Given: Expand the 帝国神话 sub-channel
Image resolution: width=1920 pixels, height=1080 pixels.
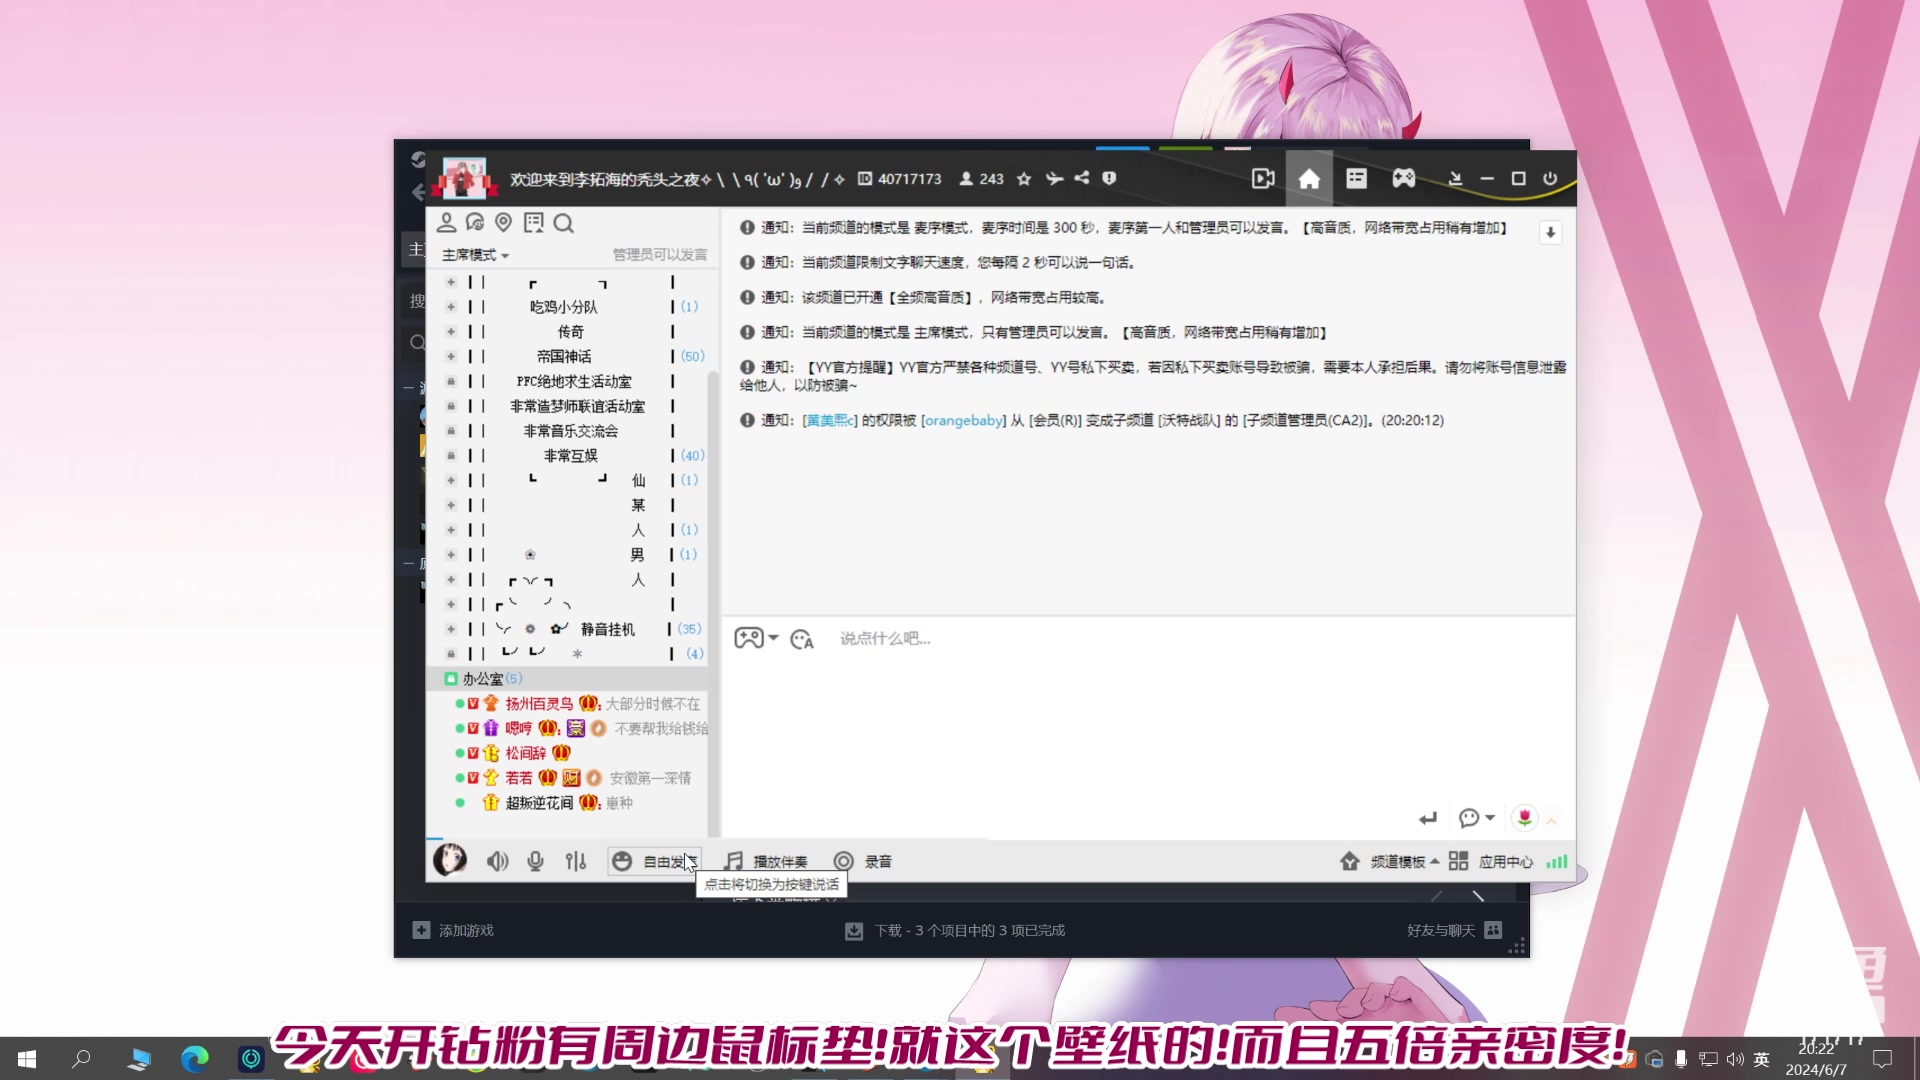Looking at the screenshot, I should click(x=451, y=356).
